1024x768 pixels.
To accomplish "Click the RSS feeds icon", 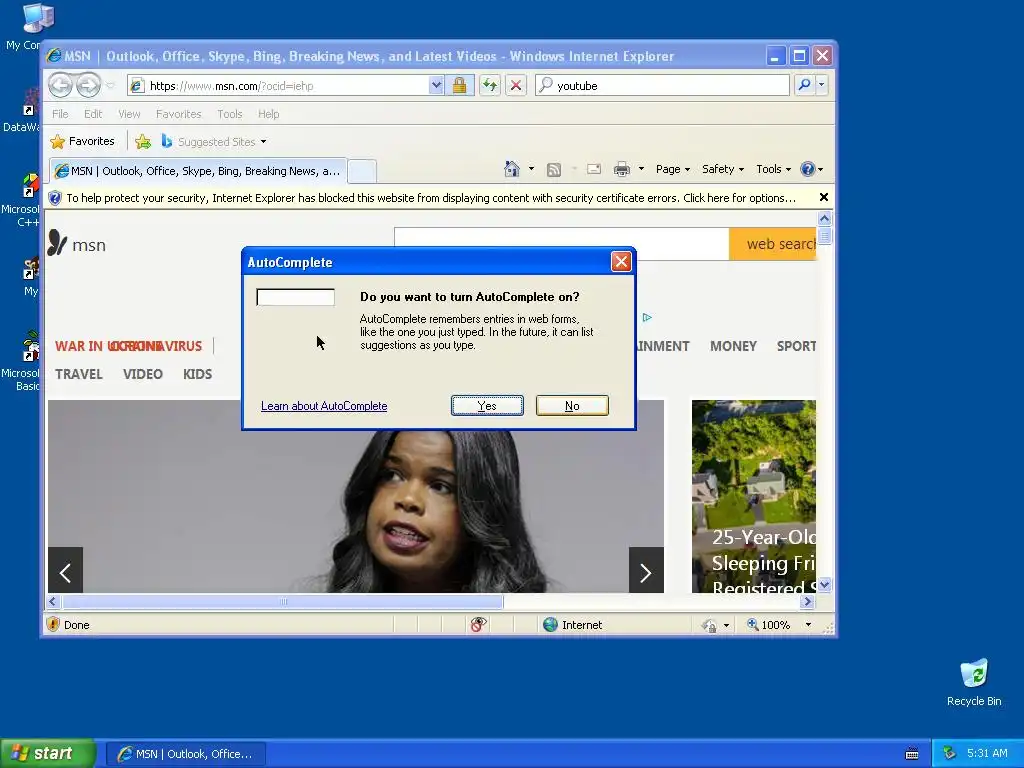I will click(554, 170).
